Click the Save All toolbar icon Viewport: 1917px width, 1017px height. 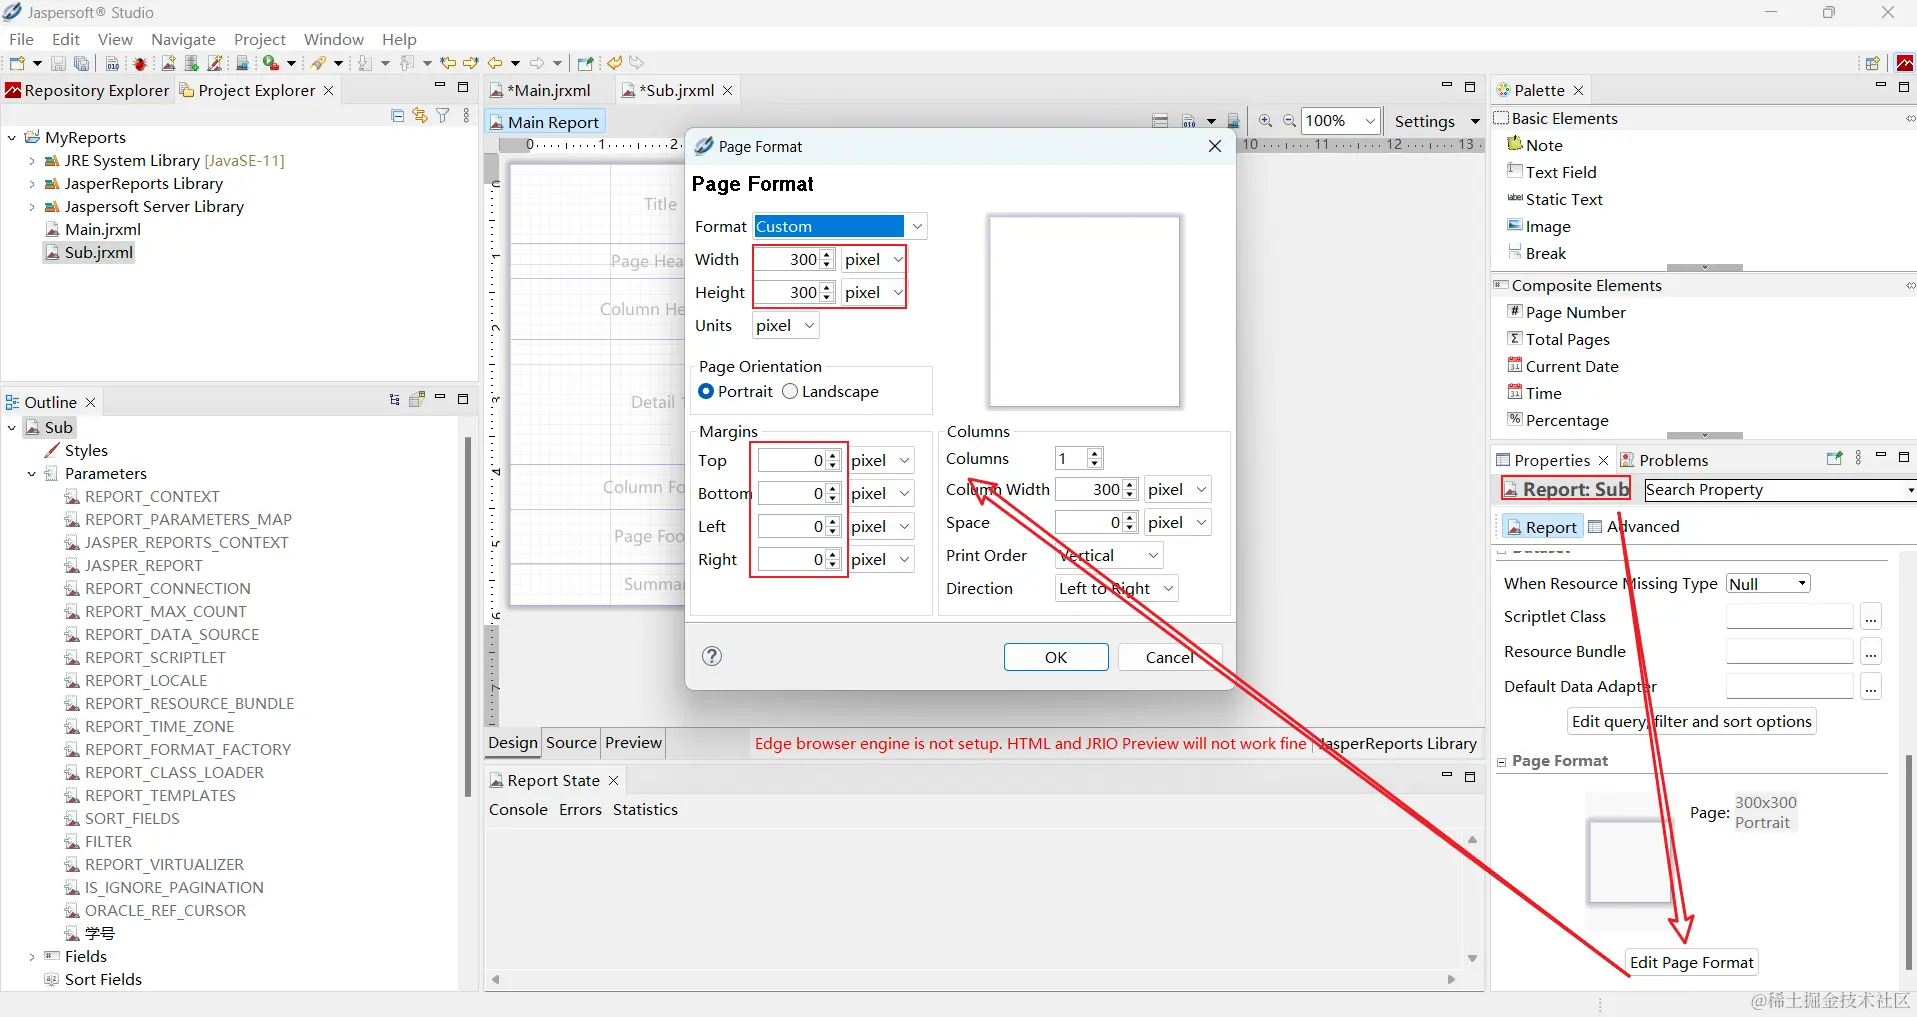[82, 63]
